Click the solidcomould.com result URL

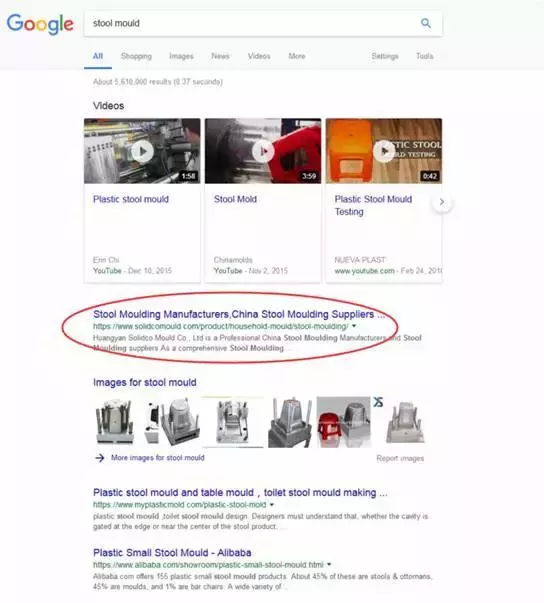pos(220,326)
